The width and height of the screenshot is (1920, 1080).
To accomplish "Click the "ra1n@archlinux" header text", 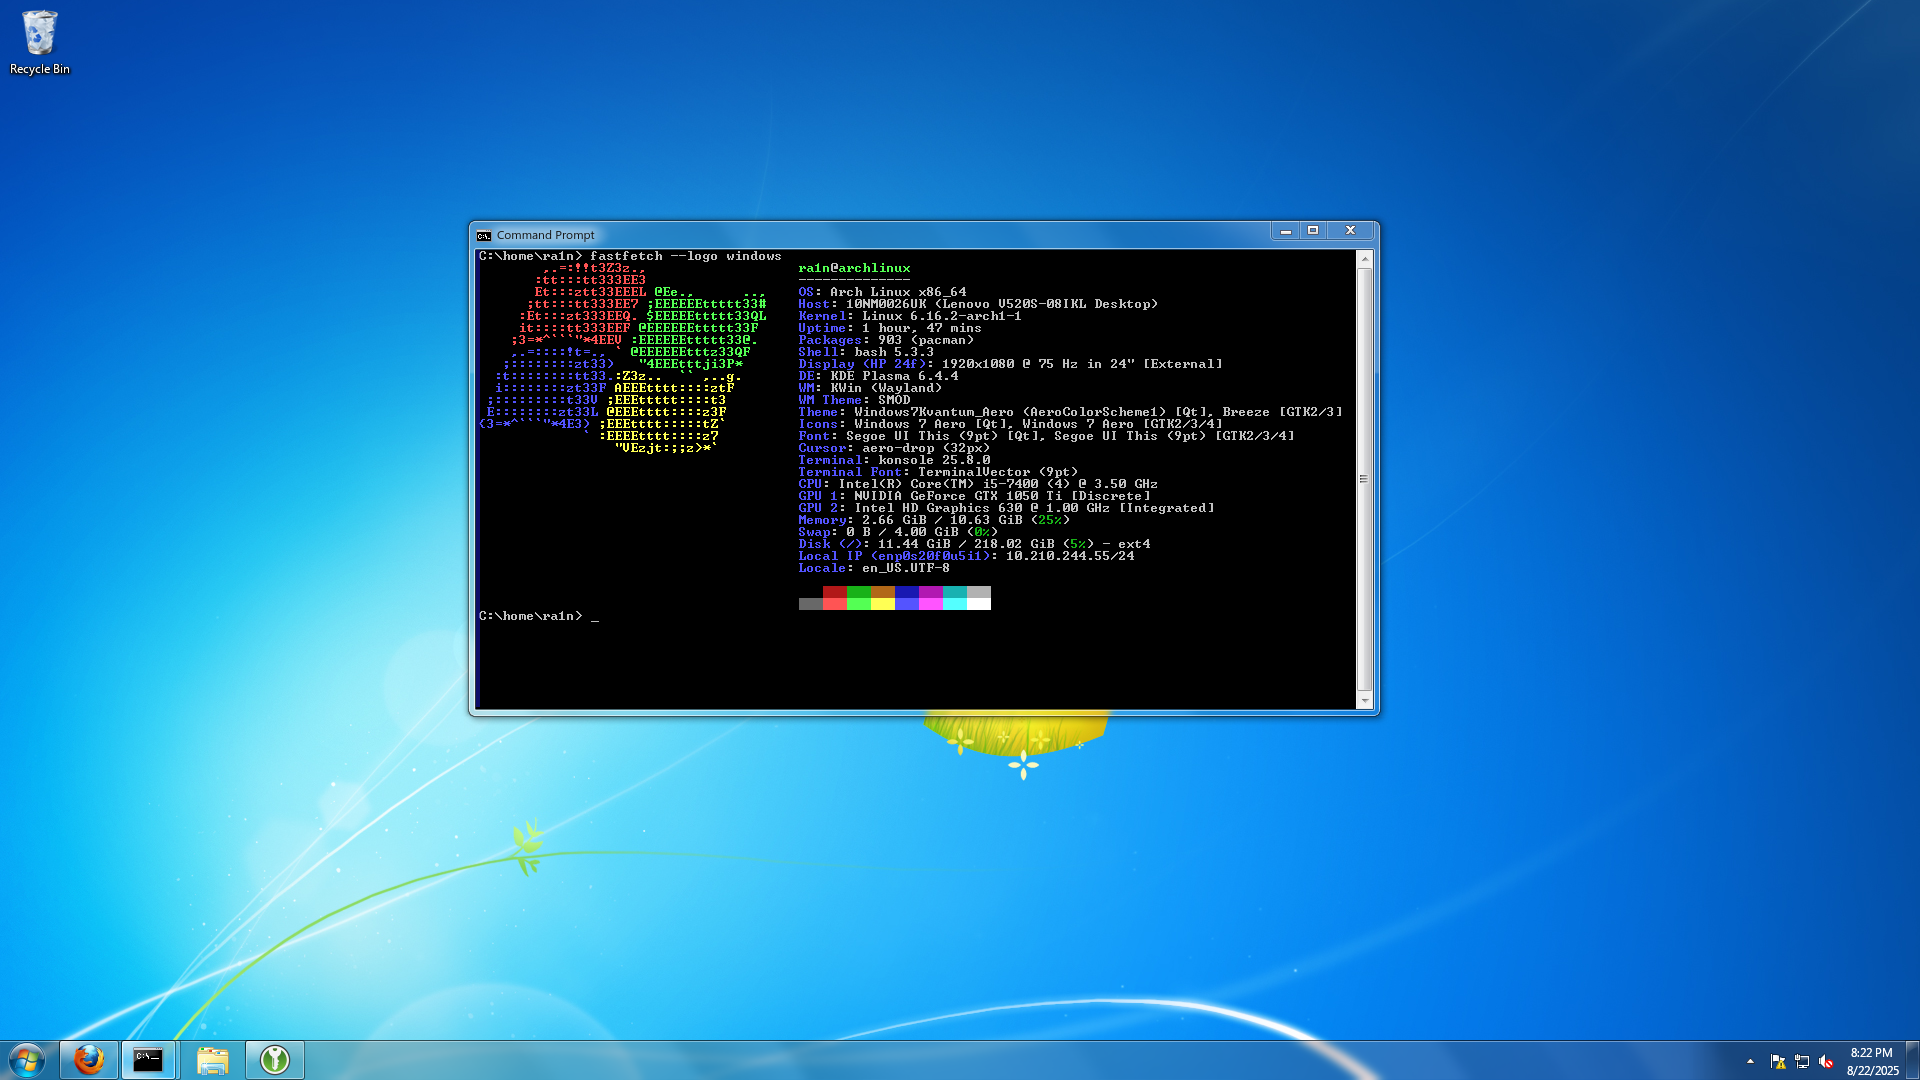I will coord(854,268).
